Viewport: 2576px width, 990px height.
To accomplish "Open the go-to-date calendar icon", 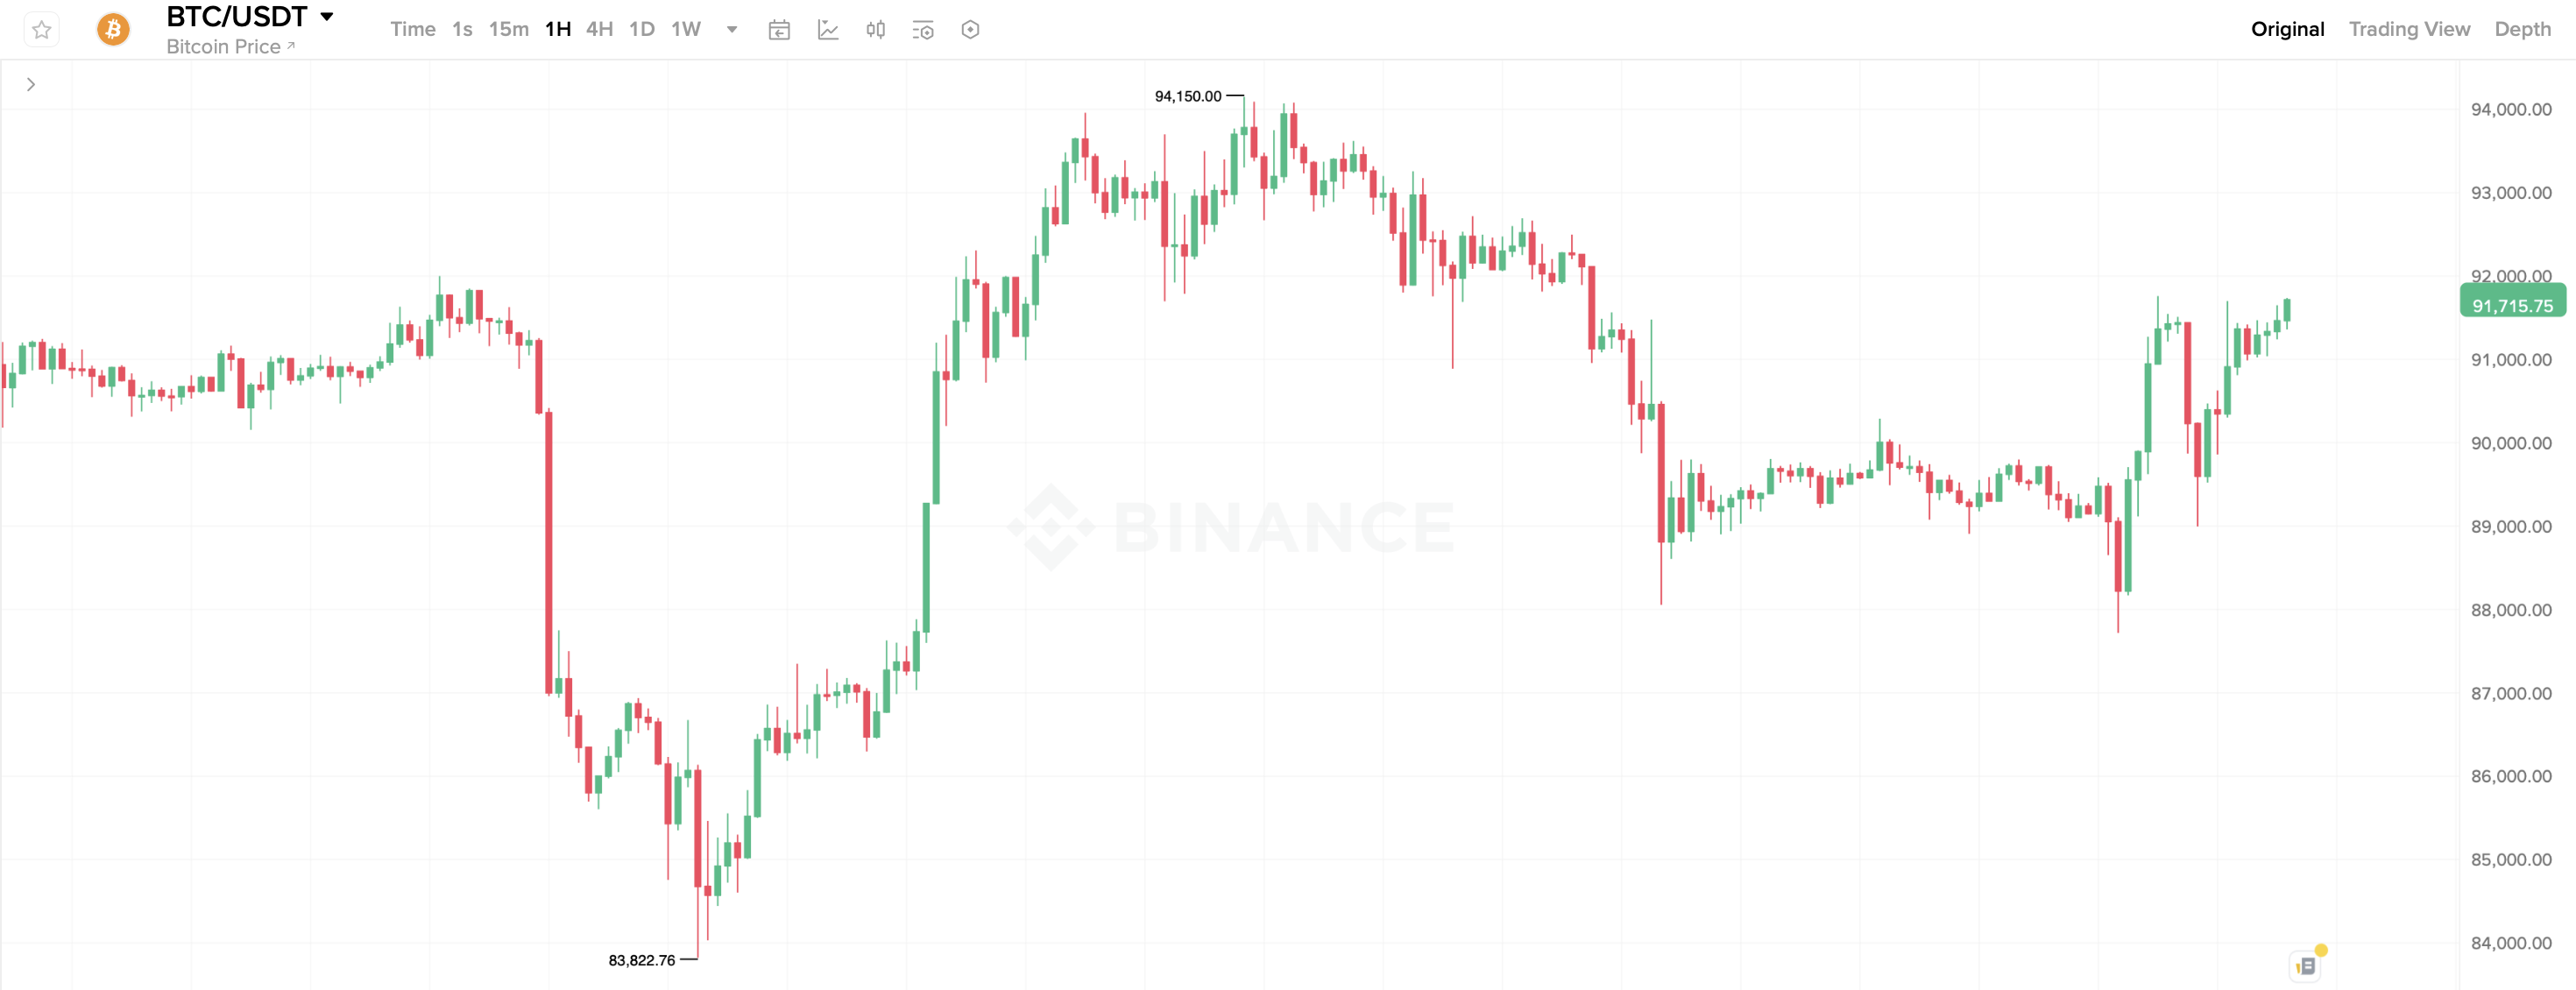I will pyautogui.click(x=779, y=30).
